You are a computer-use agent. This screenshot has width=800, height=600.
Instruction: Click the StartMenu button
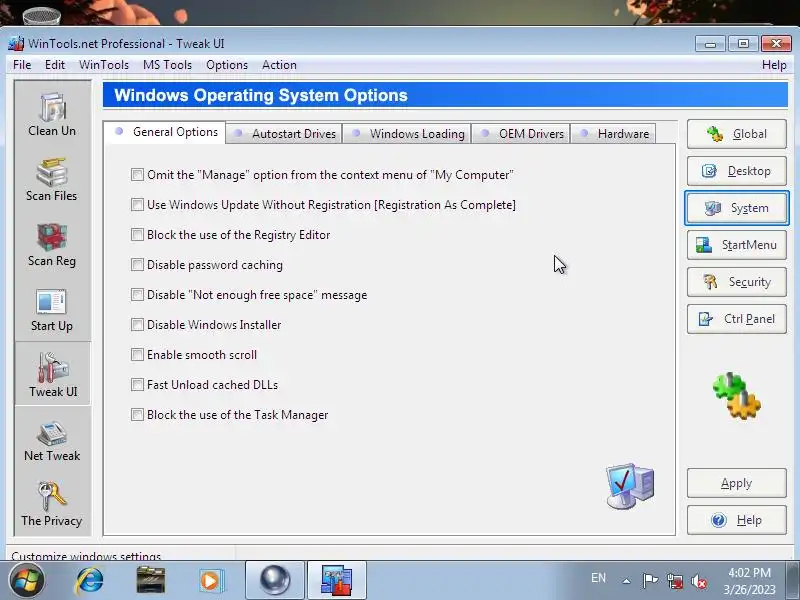(x=737, y=245)
